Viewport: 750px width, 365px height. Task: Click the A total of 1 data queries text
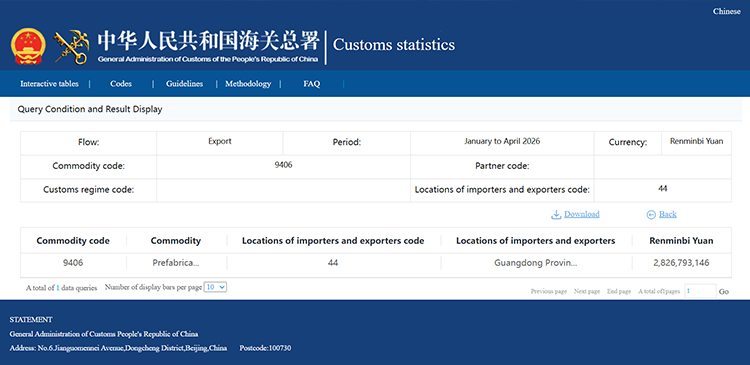coord(62,288)
